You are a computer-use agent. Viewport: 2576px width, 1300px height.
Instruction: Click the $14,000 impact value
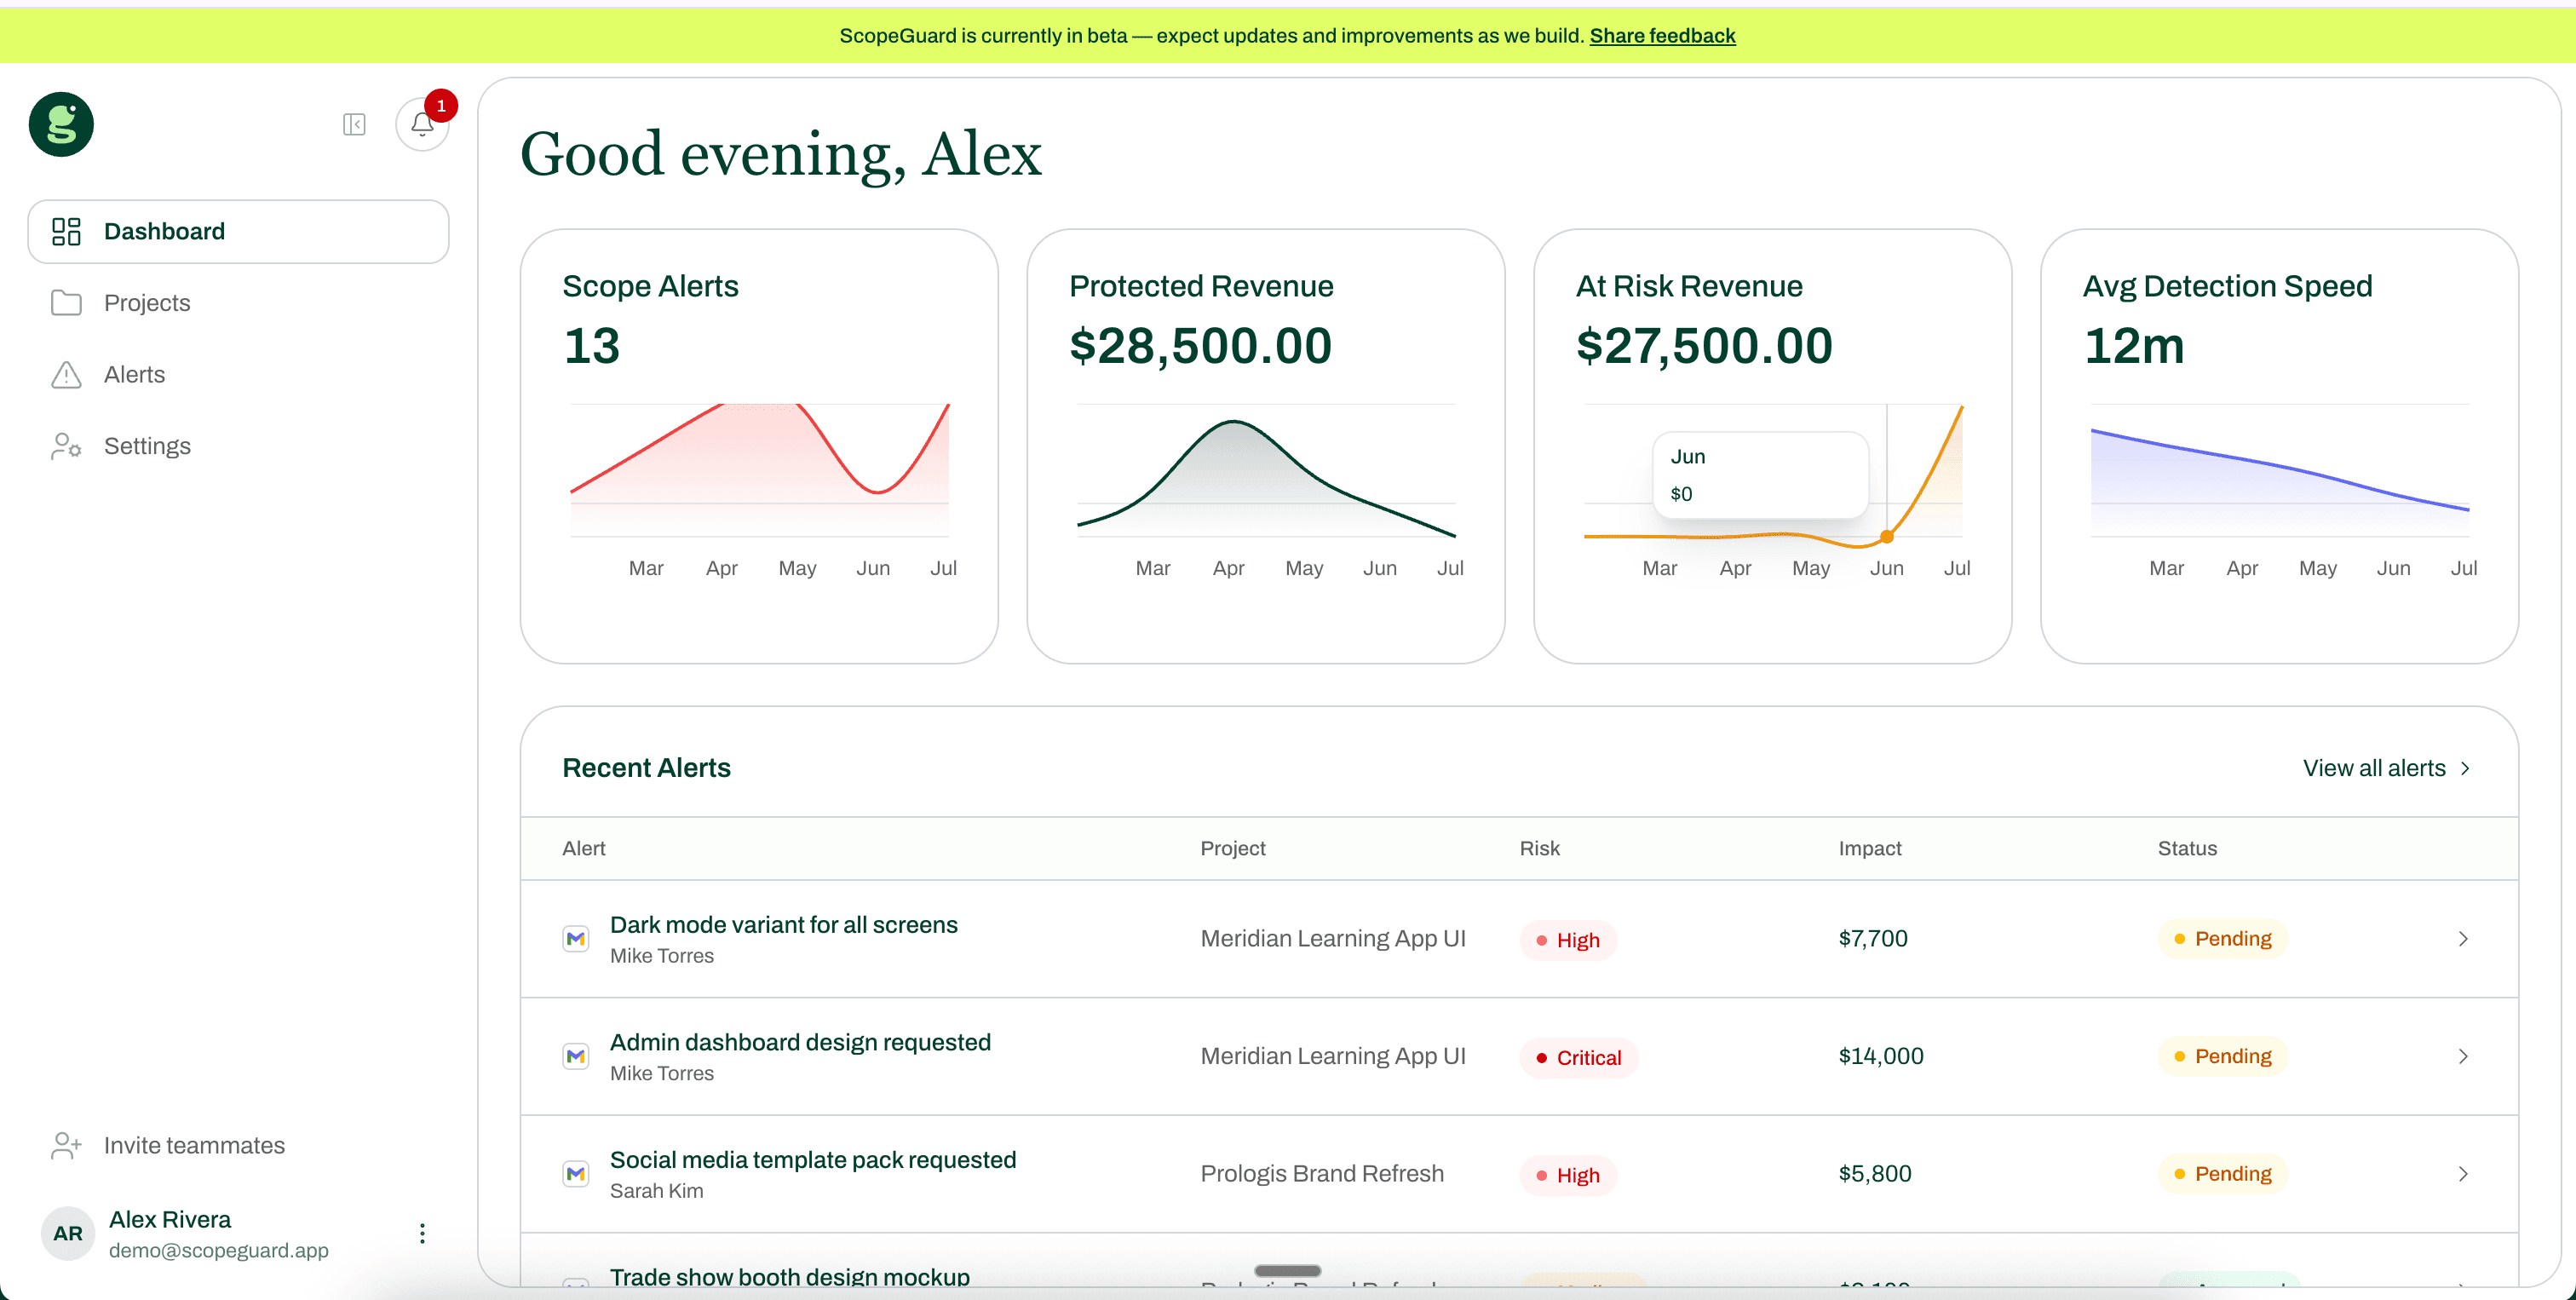click(x=1881, y=1056)
